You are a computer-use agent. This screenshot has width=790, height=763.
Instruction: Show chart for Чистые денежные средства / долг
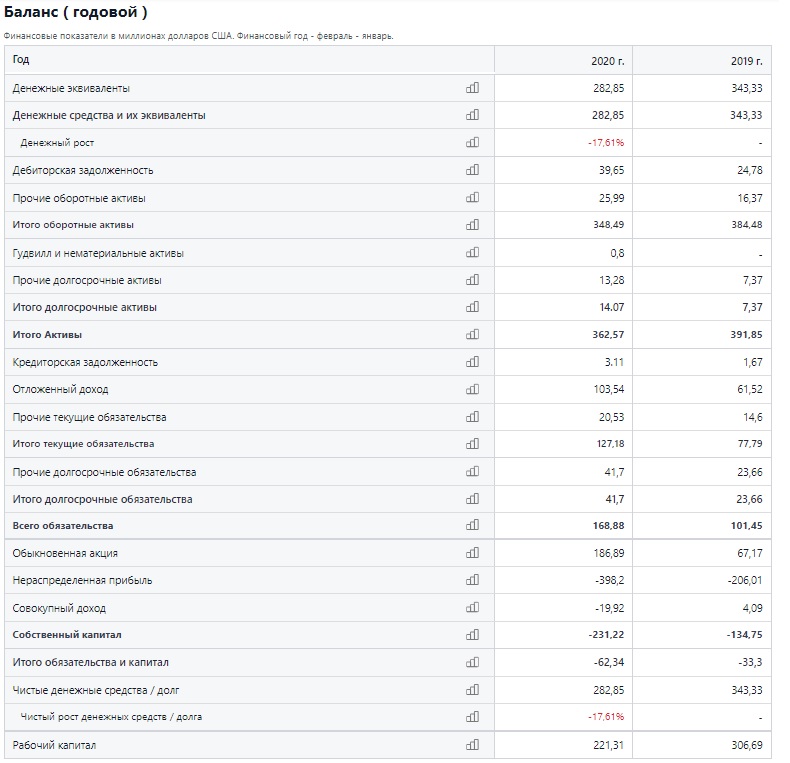tap(472, 689)
